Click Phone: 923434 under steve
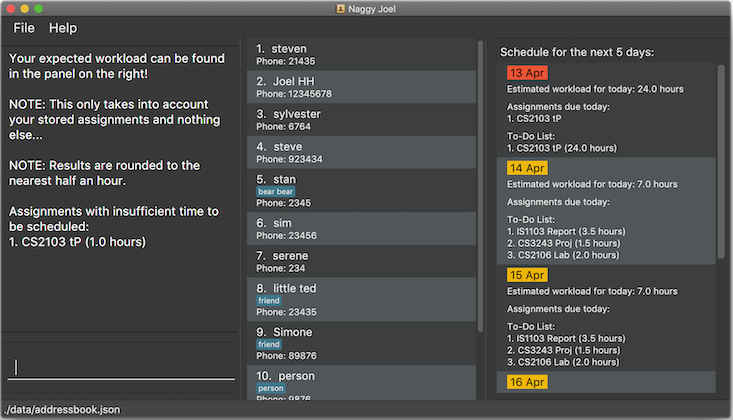The image size is (733, 420). pyautogui.click(x=289, y=159)
